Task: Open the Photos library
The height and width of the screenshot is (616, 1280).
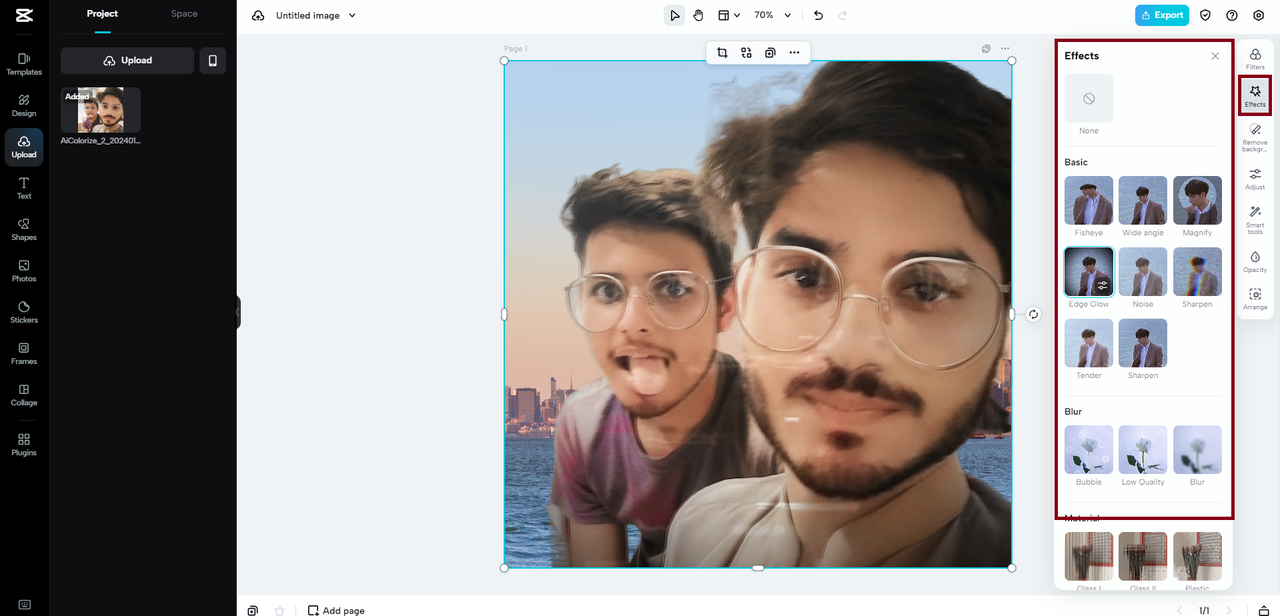Action: (24, 271)
